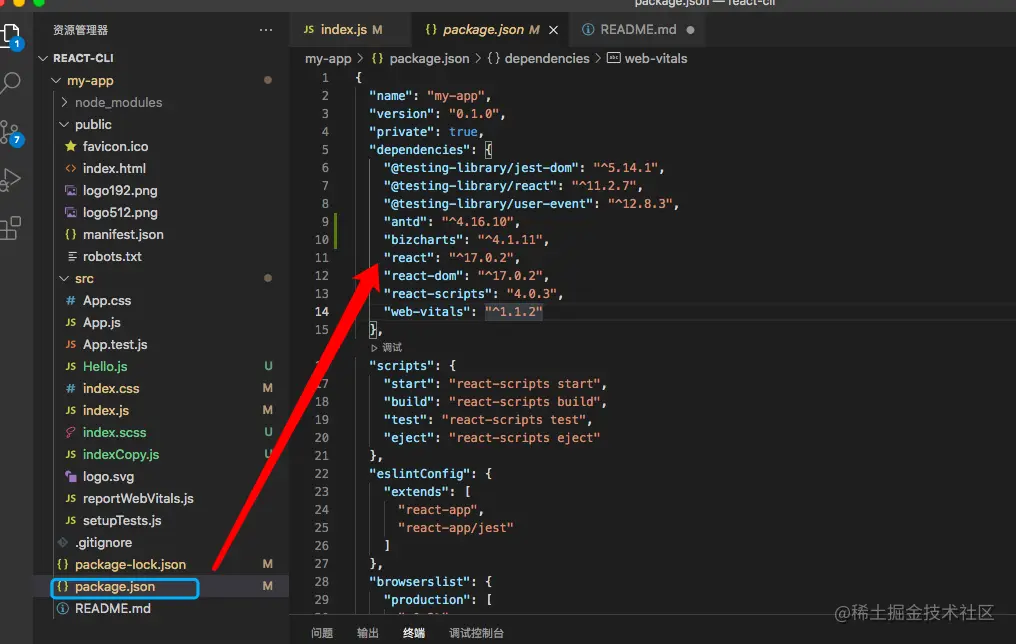Open the 输出 output panel tab
1016x644 pixels.
[367, 633]
